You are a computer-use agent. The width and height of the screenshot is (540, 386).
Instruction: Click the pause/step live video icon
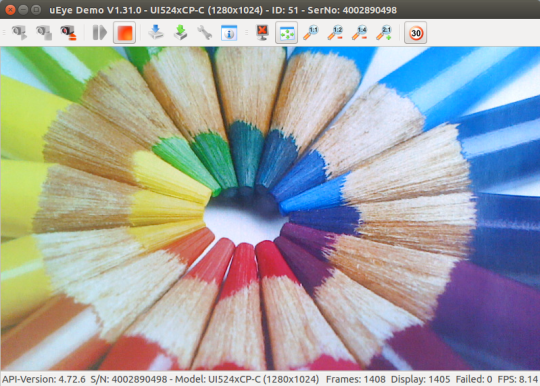100,33
